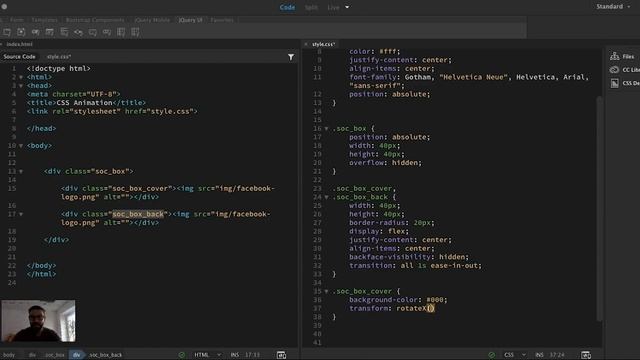Image resolution: width=640 pixels, height=360 pixels.
Task: Close the style.css document tab
Action: (x=306, y=44)
